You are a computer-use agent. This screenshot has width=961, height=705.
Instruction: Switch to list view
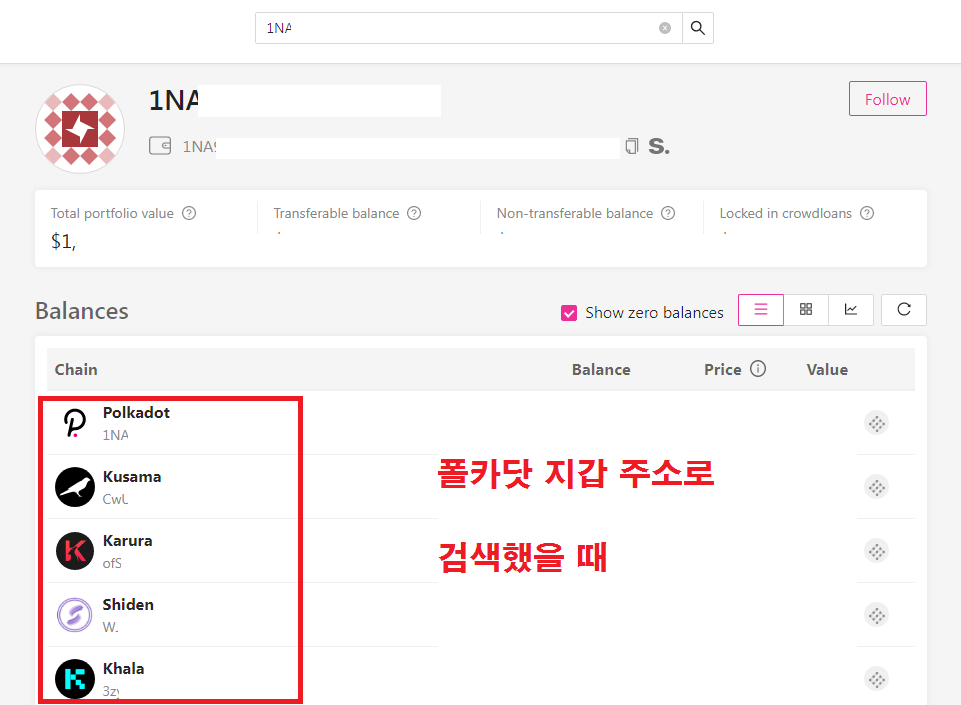tap(761, 310)
